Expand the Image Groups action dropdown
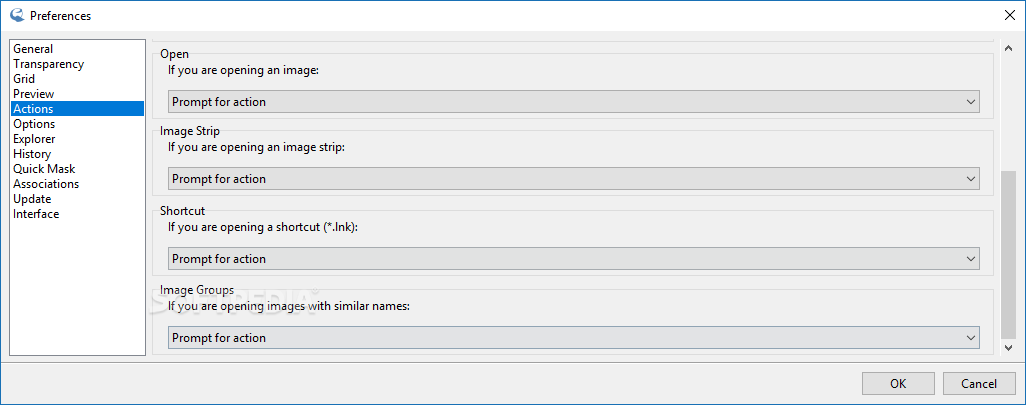The image size is (1026, 405). (573, 338)
